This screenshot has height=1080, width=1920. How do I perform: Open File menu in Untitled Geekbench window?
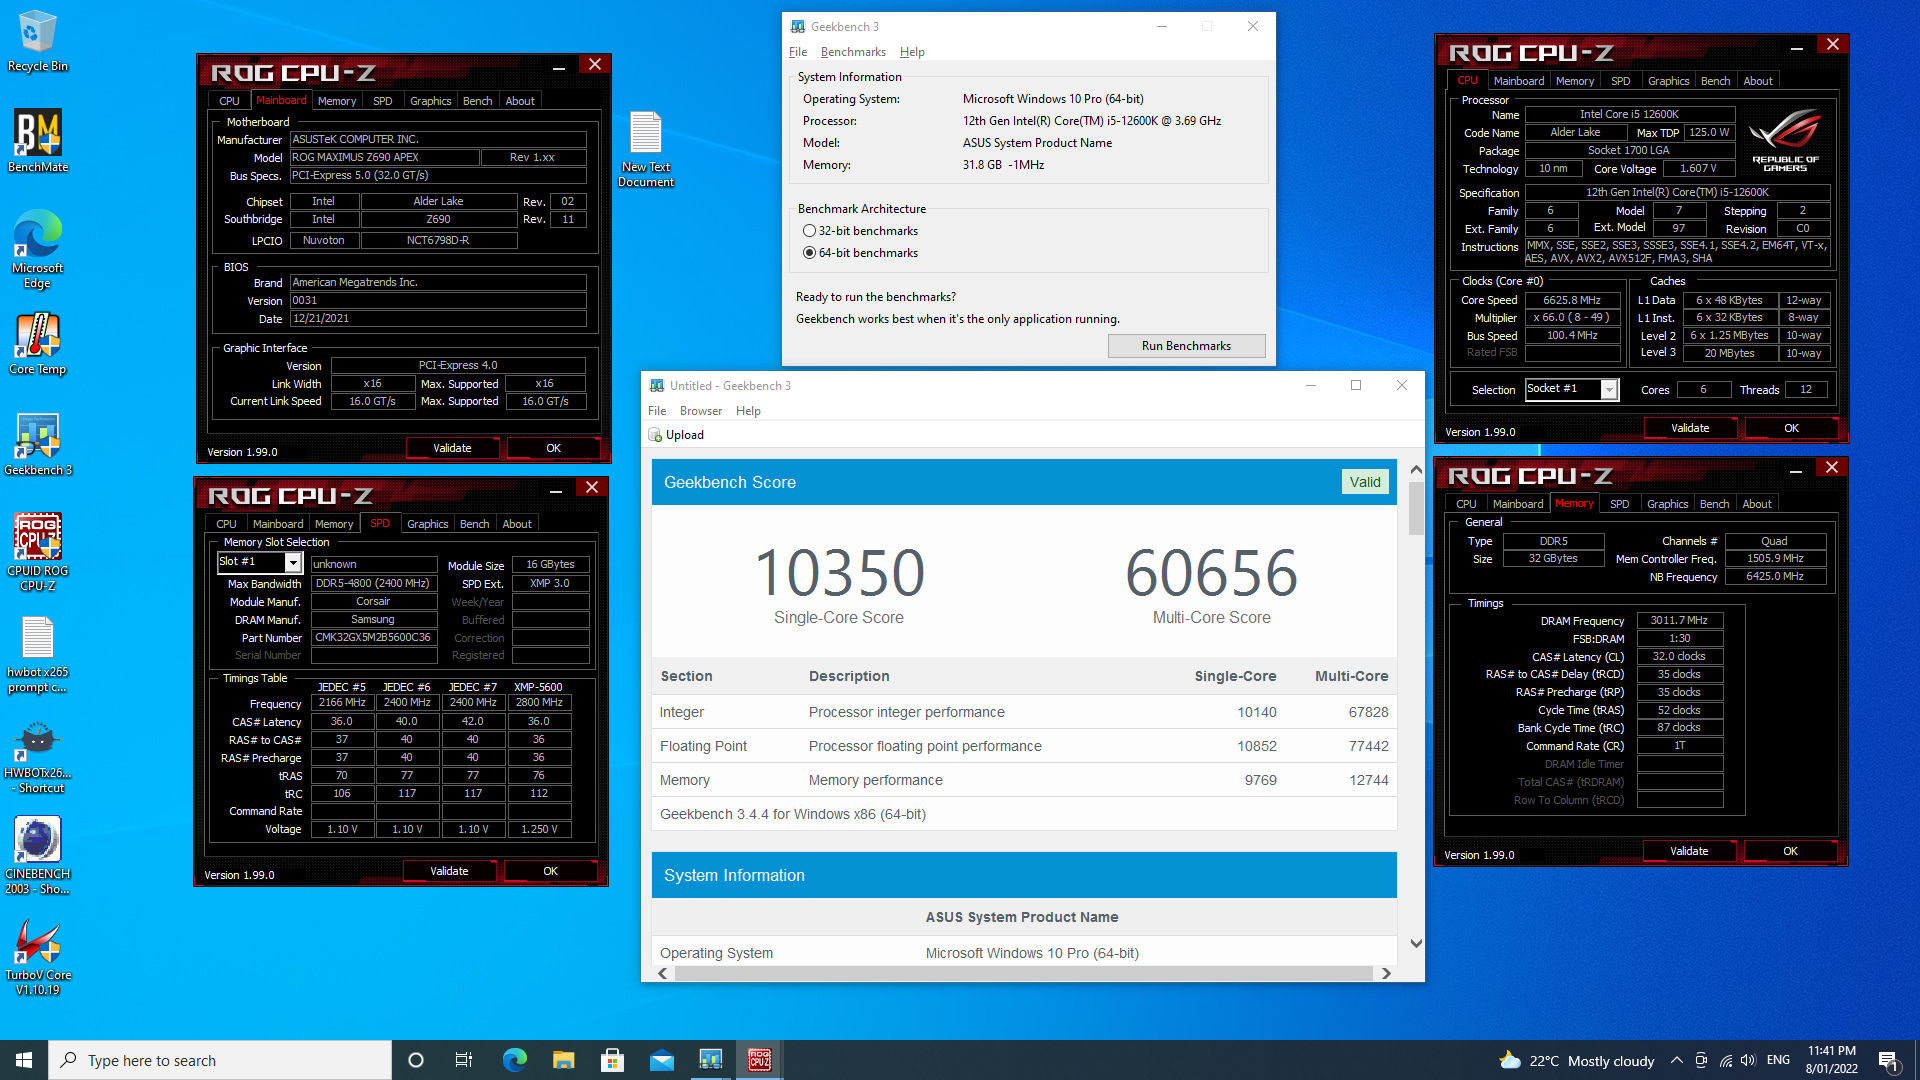click(x=657, y=411)
